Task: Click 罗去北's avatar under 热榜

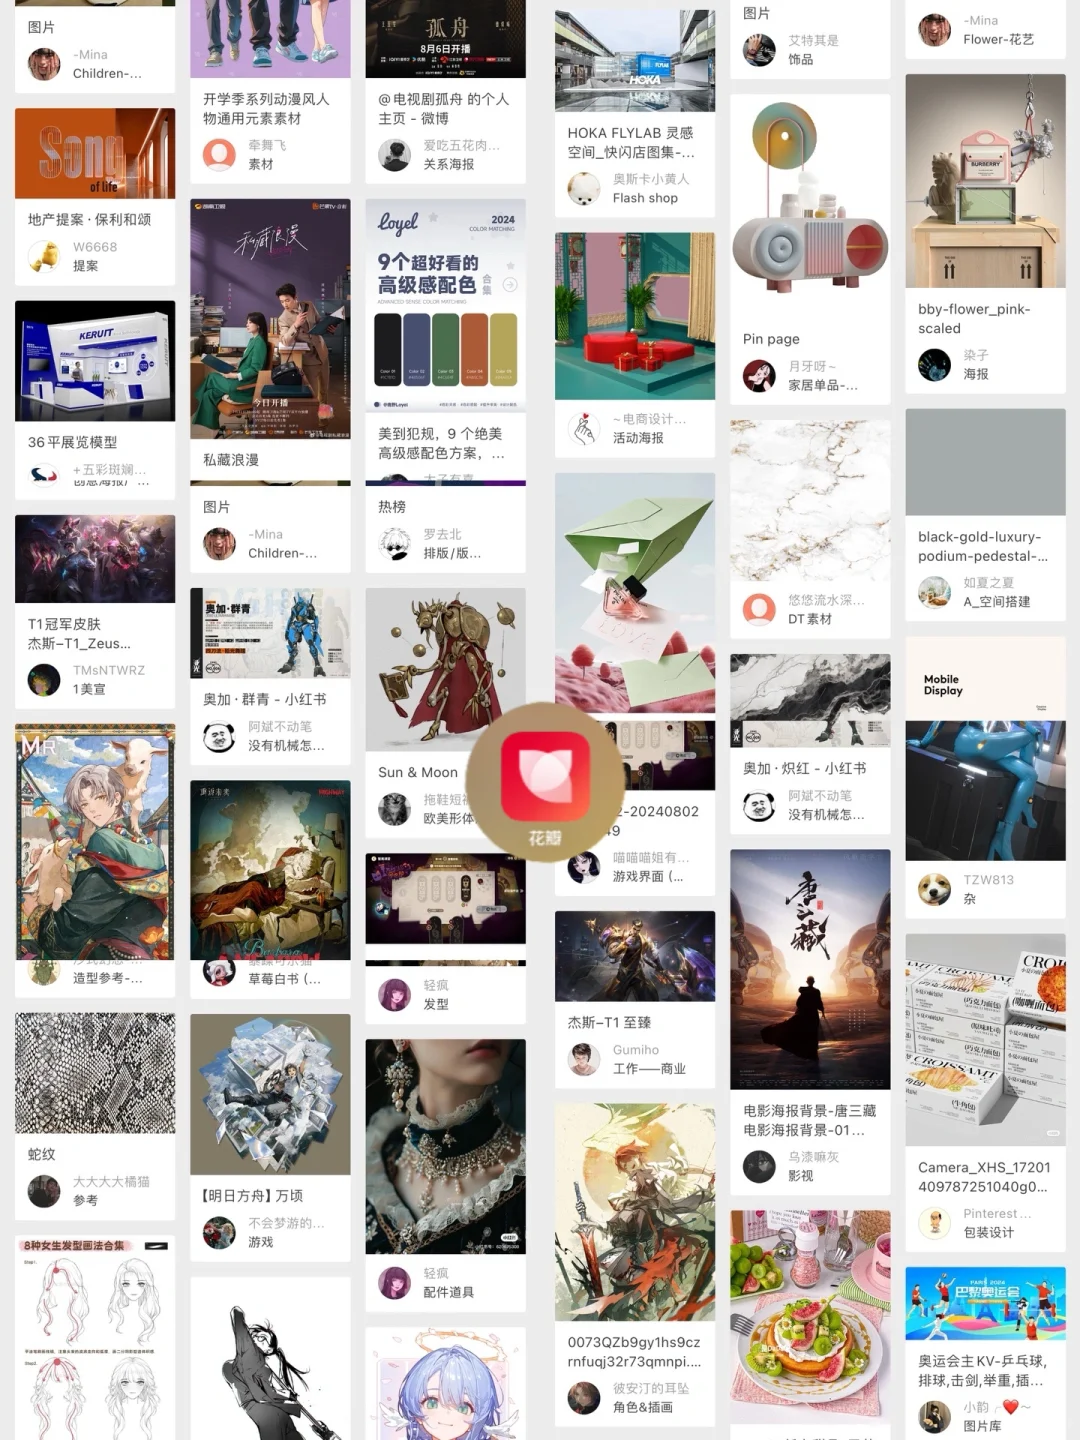Action: pos(395,543)
